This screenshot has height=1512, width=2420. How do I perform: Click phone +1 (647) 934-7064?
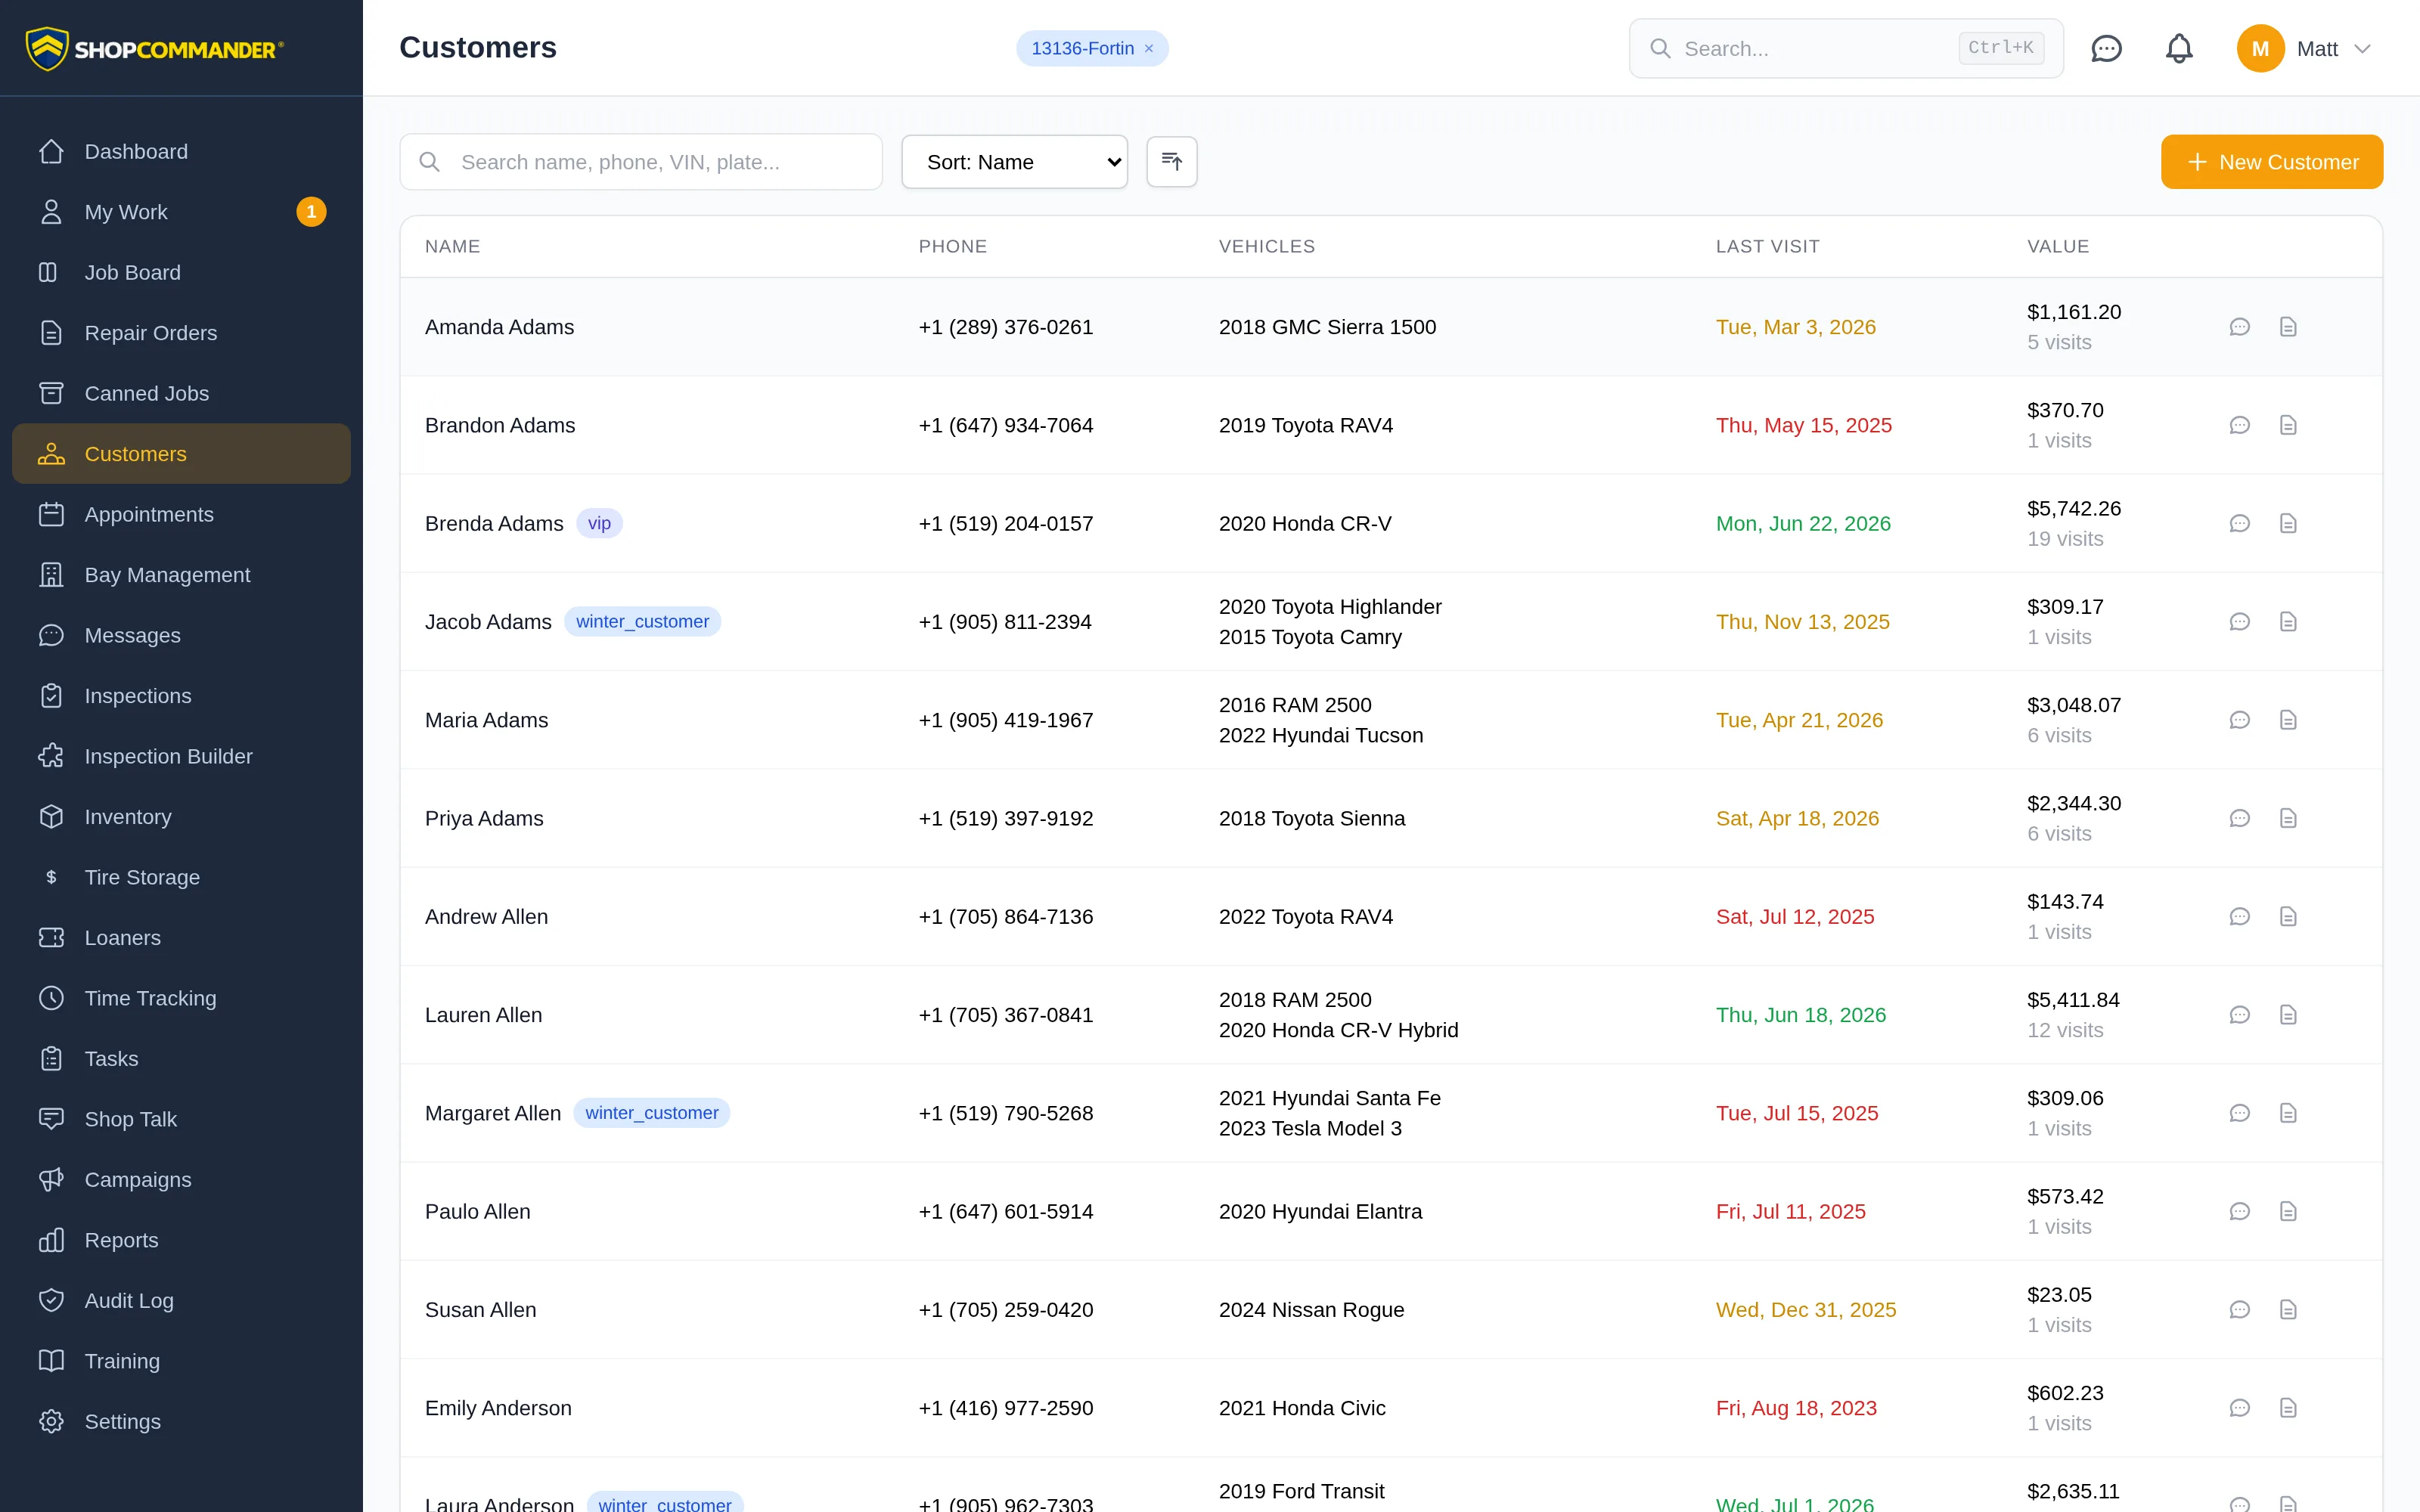point(1006,425)
